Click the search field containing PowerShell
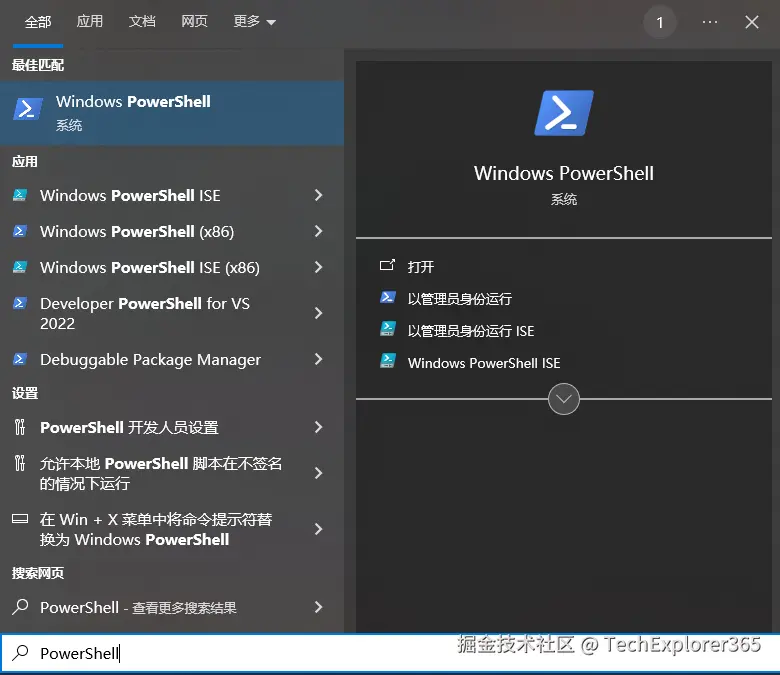This screenshot has width=780, height=675. (390, 653)
